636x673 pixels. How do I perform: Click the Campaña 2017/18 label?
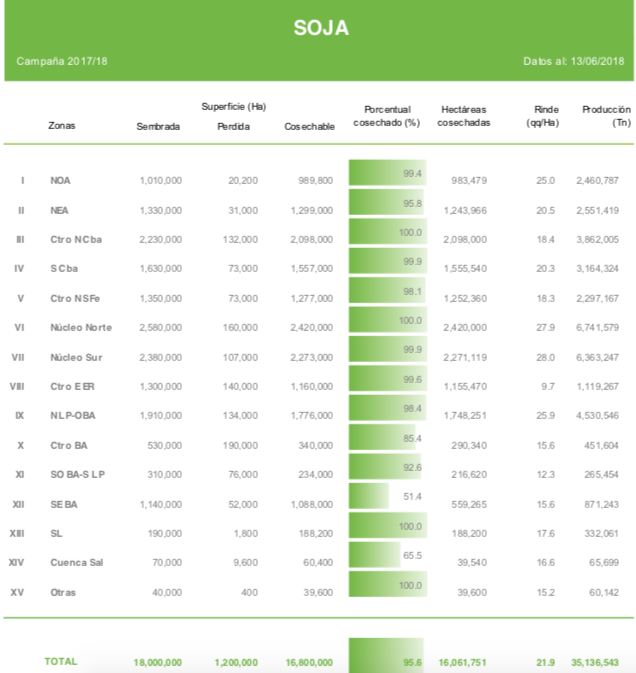pos(61,62)
